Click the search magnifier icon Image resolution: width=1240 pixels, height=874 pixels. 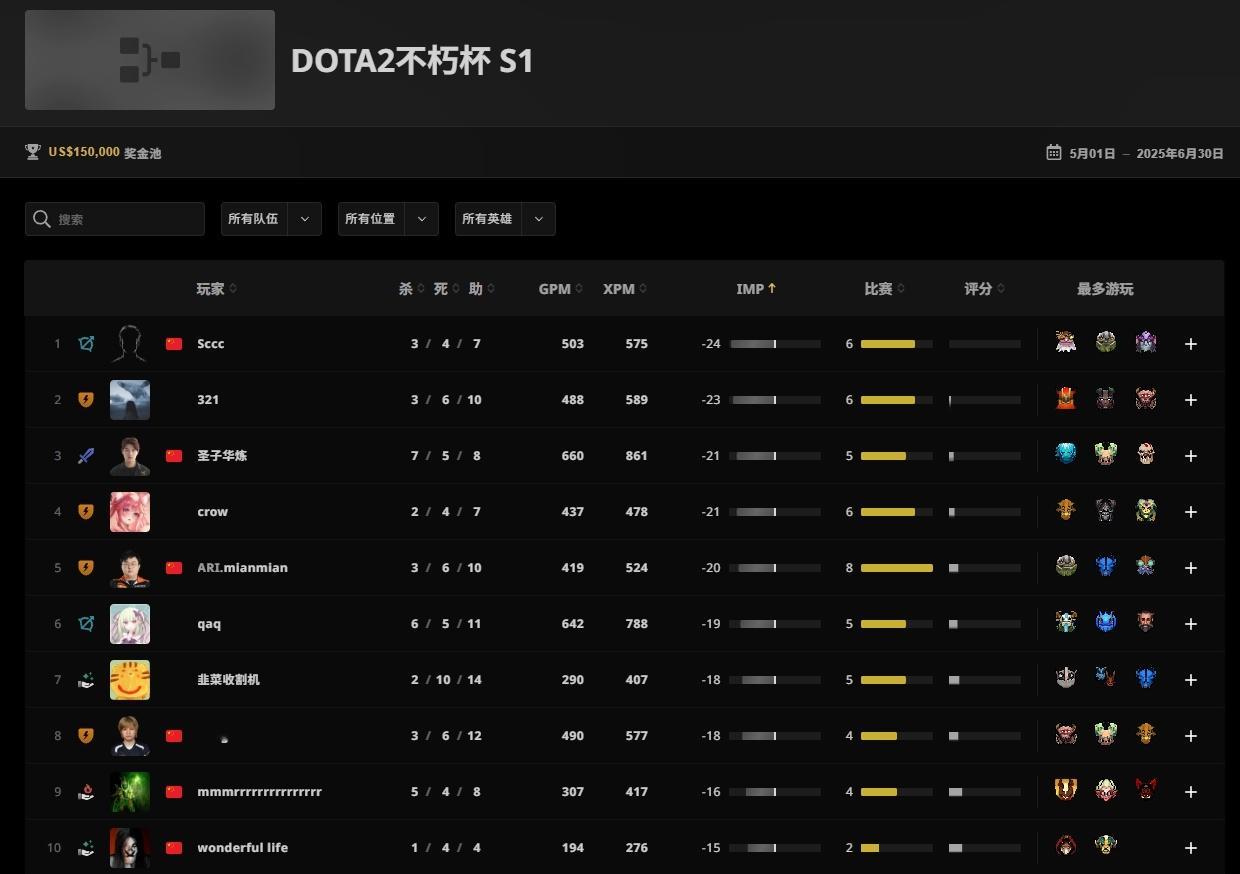(41, 219)
